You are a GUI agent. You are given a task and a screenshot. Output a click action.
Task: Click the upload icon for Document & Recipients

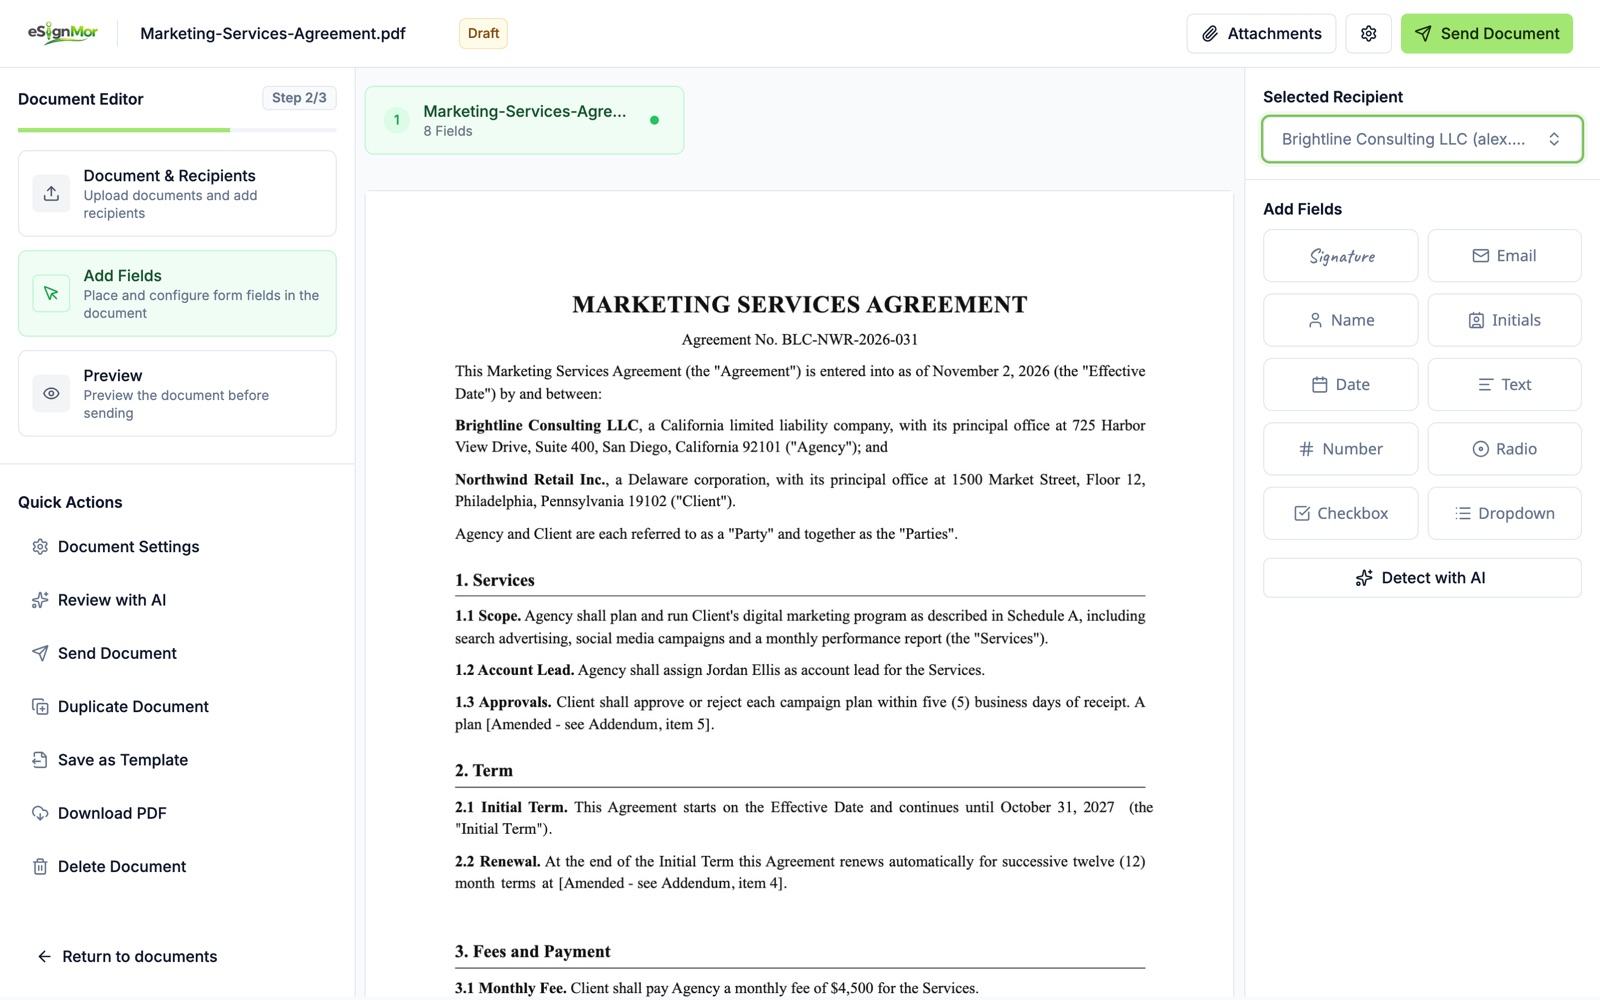click(x=51, y=194)
